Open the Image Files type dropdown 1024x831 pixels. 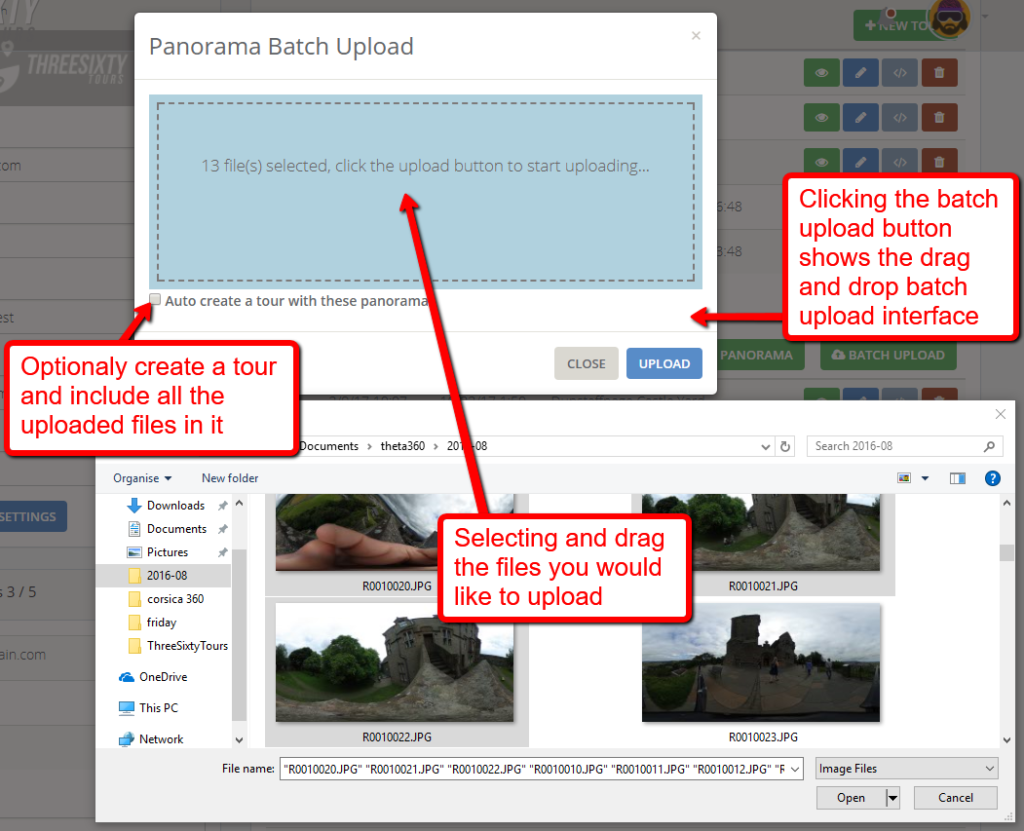(x=908, y=769)
